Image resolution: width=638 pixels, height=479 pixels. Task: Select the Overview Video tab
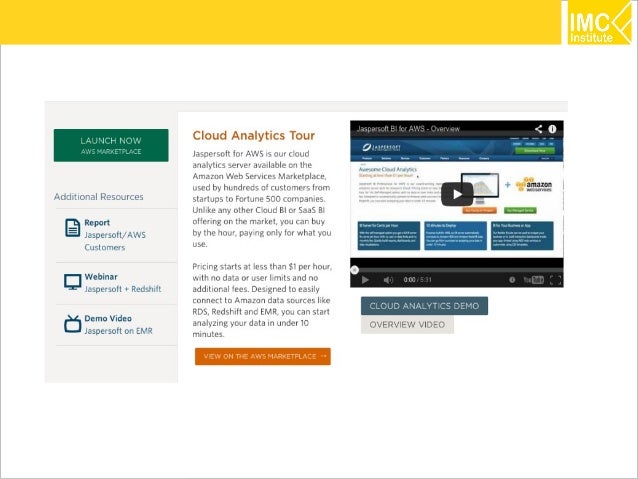tap(407, 325)
